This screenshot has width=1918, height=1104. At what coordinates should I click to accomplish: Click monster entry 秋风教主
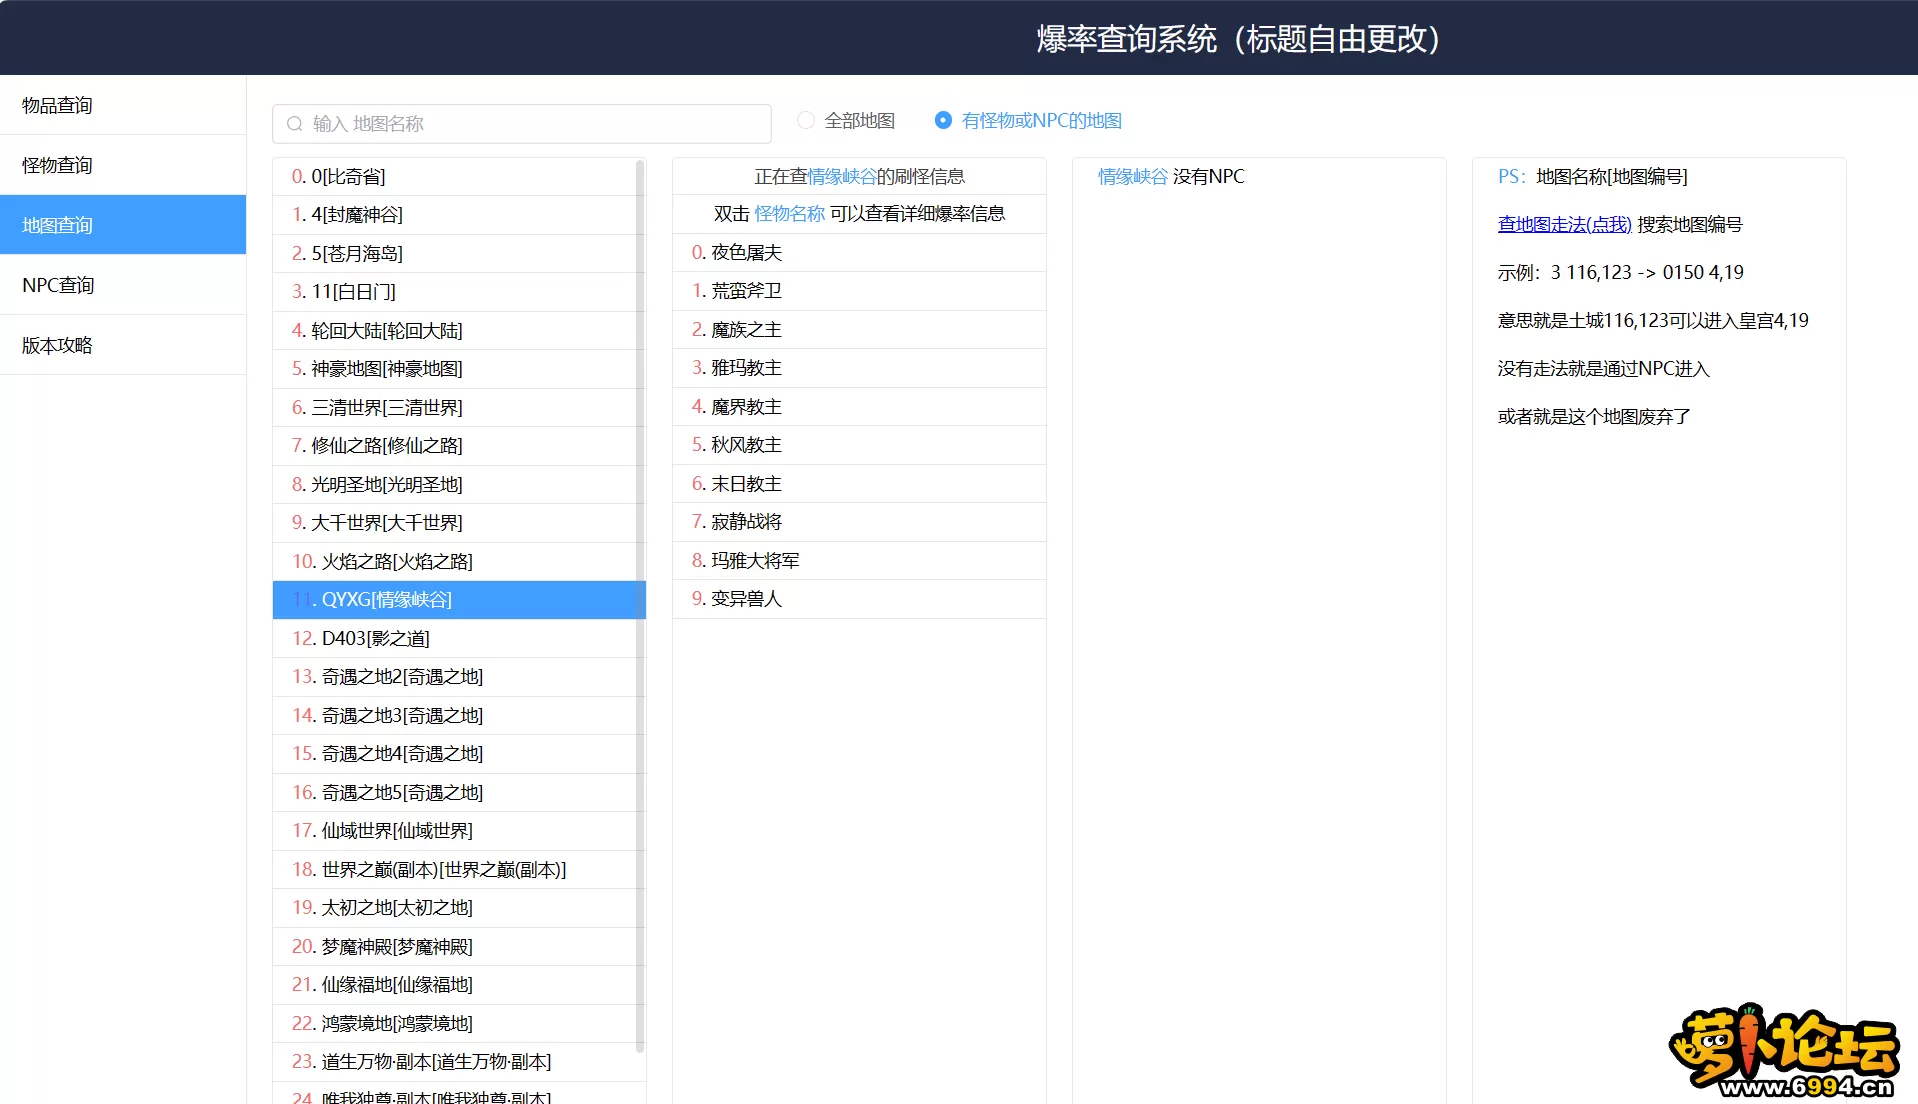click(859, 445)
